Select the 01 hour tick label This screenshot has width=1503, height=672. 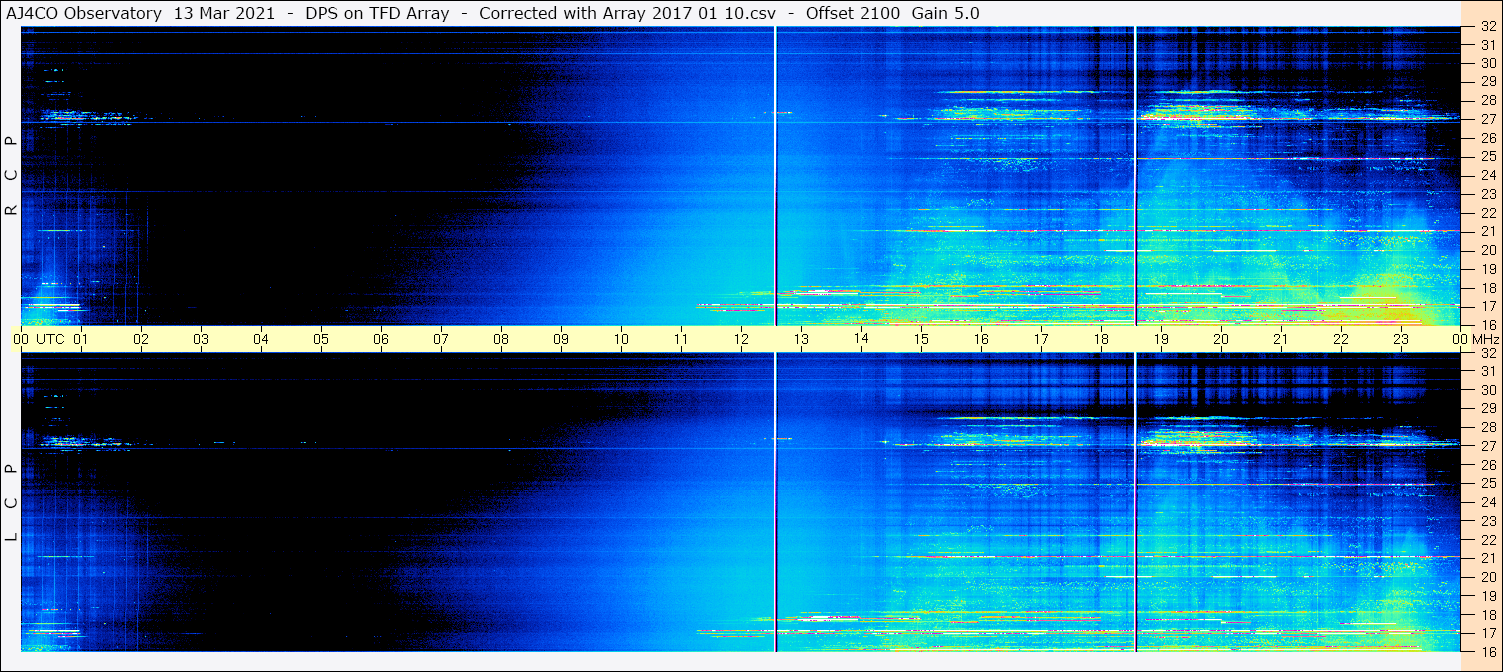(x=81, y=339)
